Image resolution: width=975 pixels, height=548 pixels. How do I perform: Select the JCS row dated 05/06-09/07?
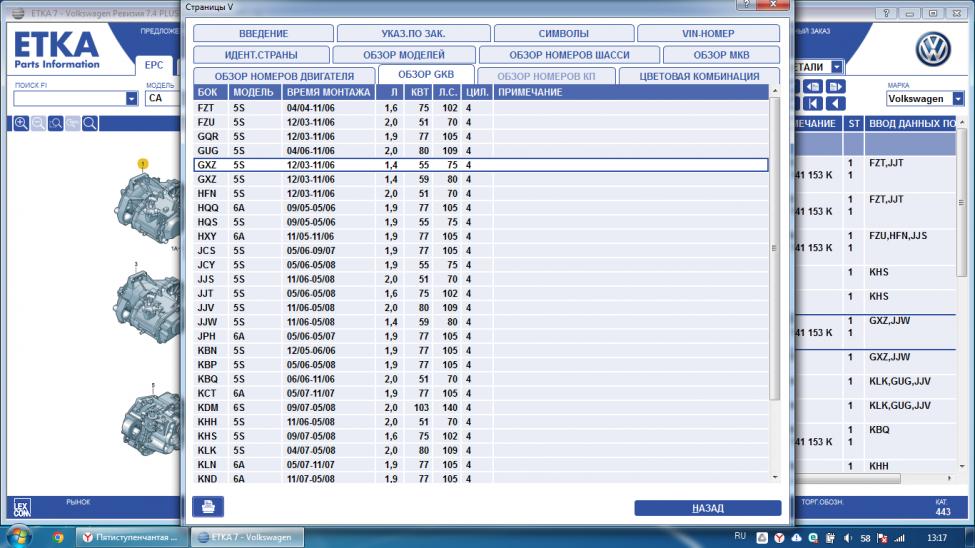coord(481,251)
